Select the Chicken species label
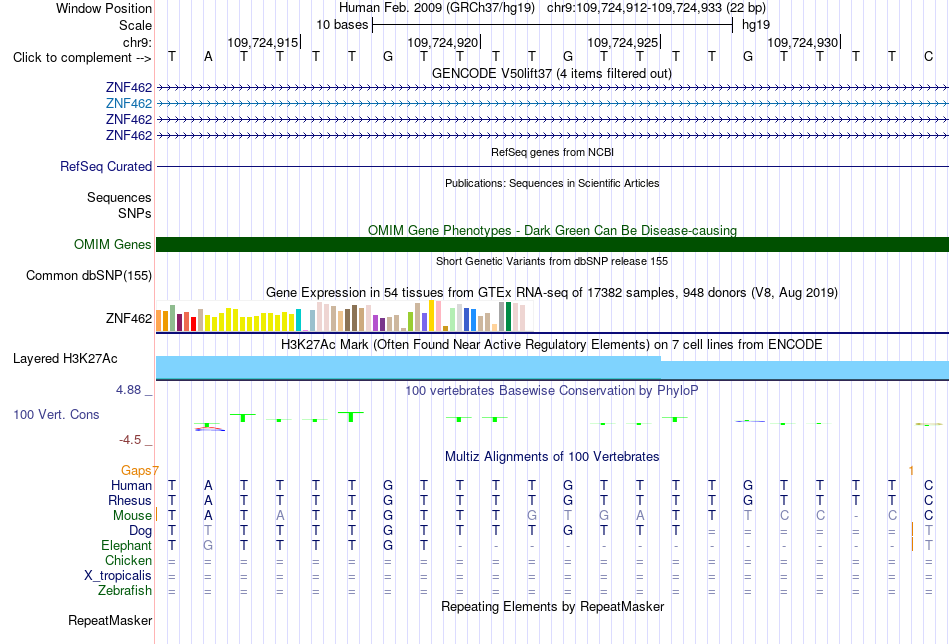This screenshot has width=950, height=644. click(x=128, y=561)
